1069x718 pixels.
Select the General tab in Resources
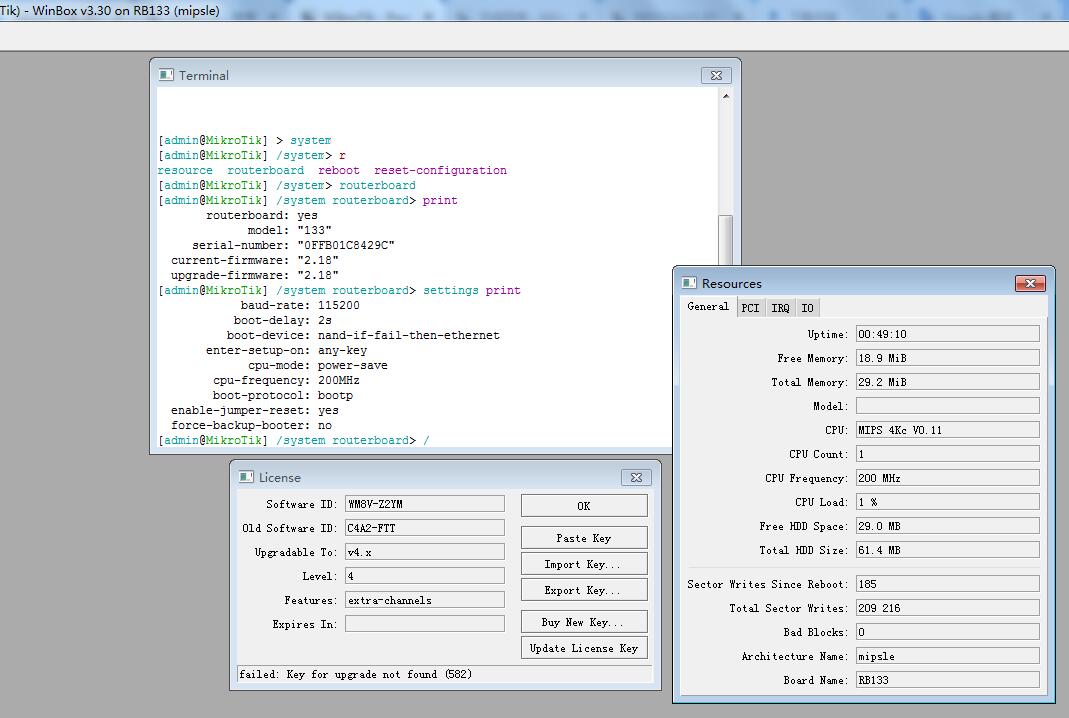point(708,307)
